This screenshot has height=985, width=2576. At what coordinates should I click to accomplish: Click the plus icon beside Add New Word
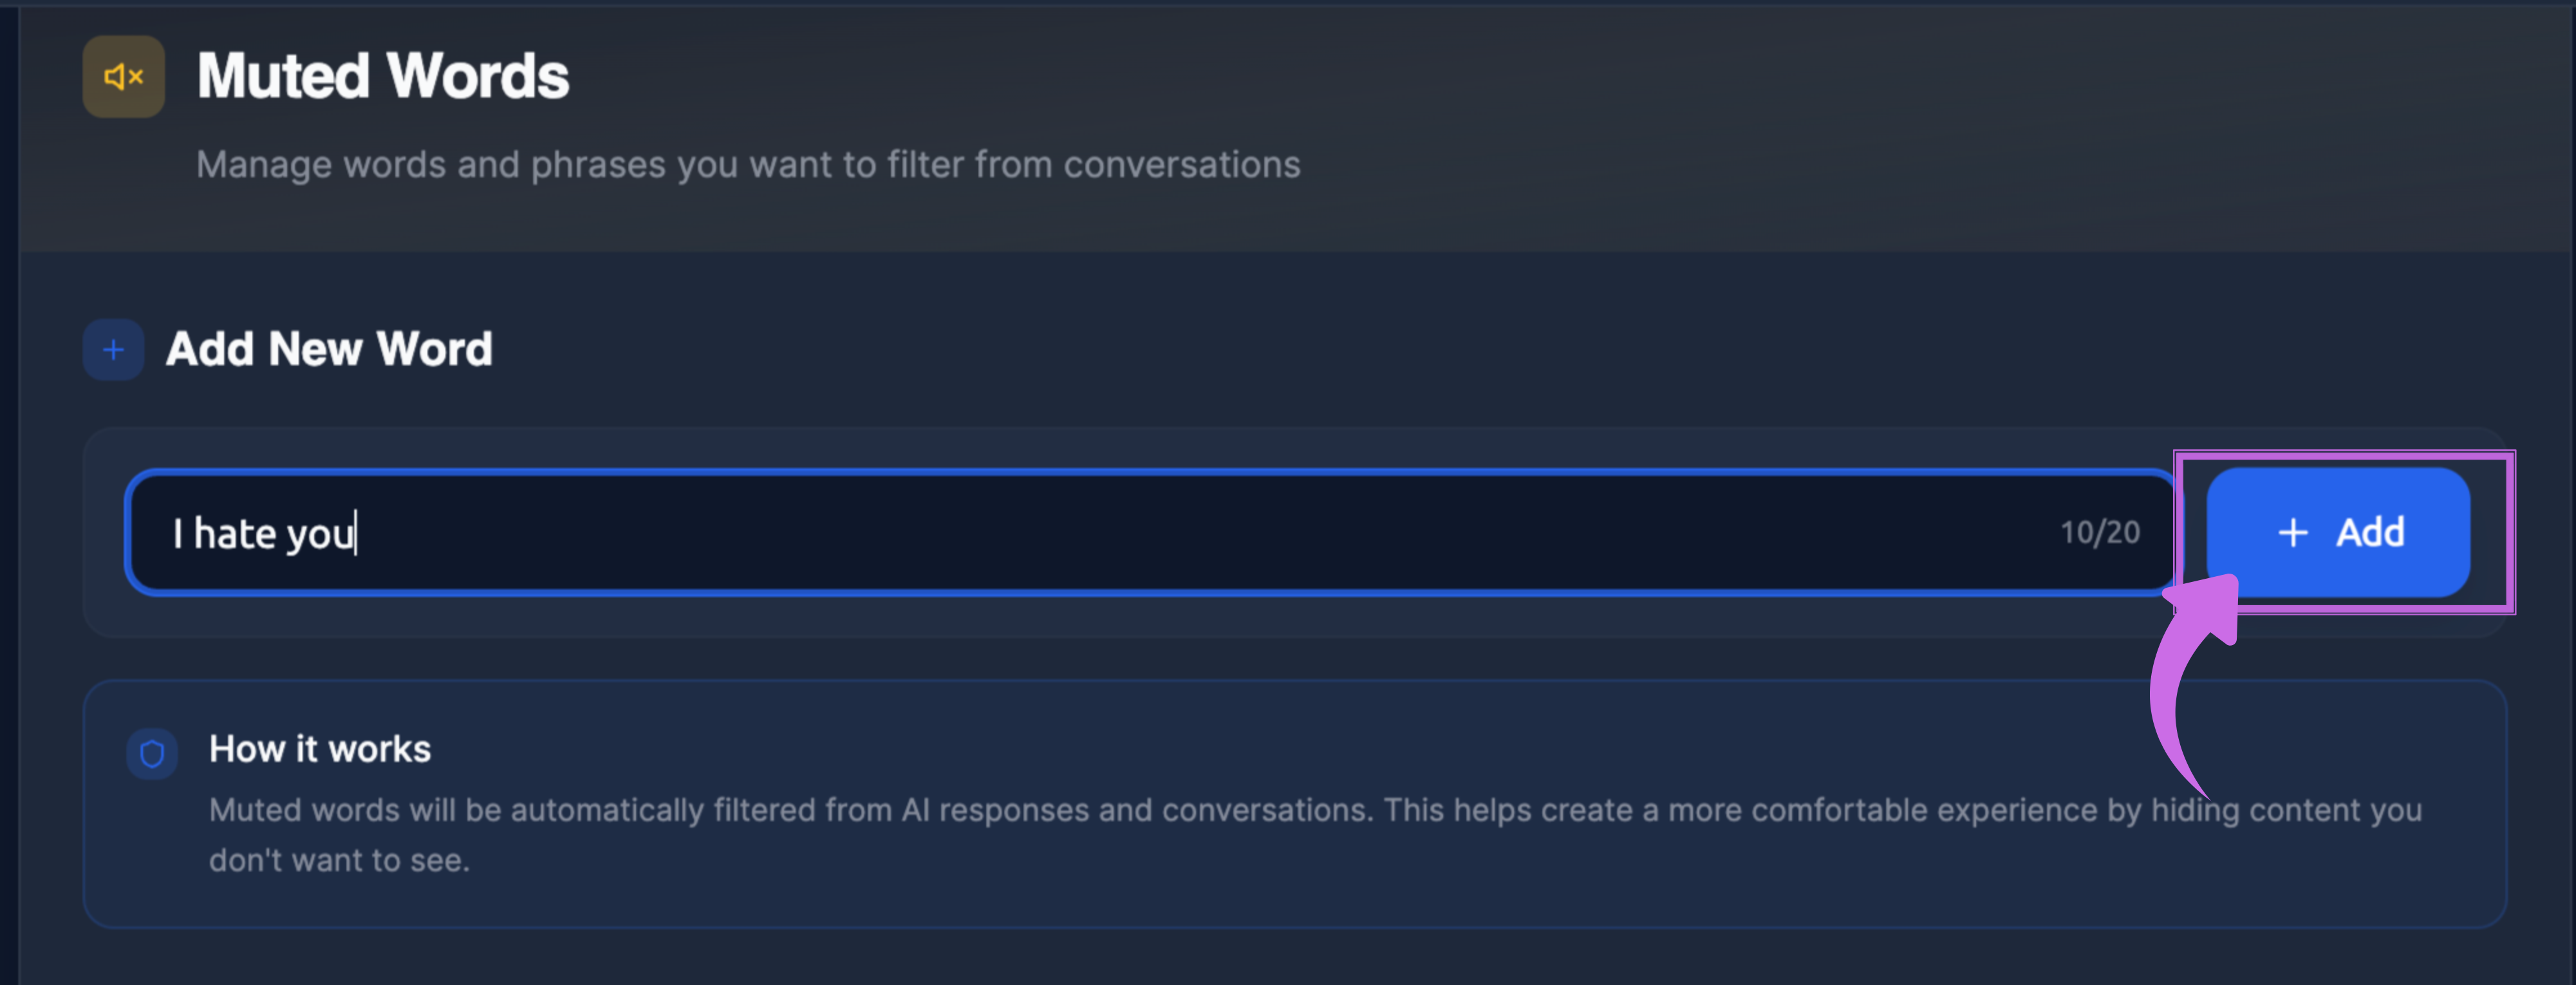coord(113,350)
